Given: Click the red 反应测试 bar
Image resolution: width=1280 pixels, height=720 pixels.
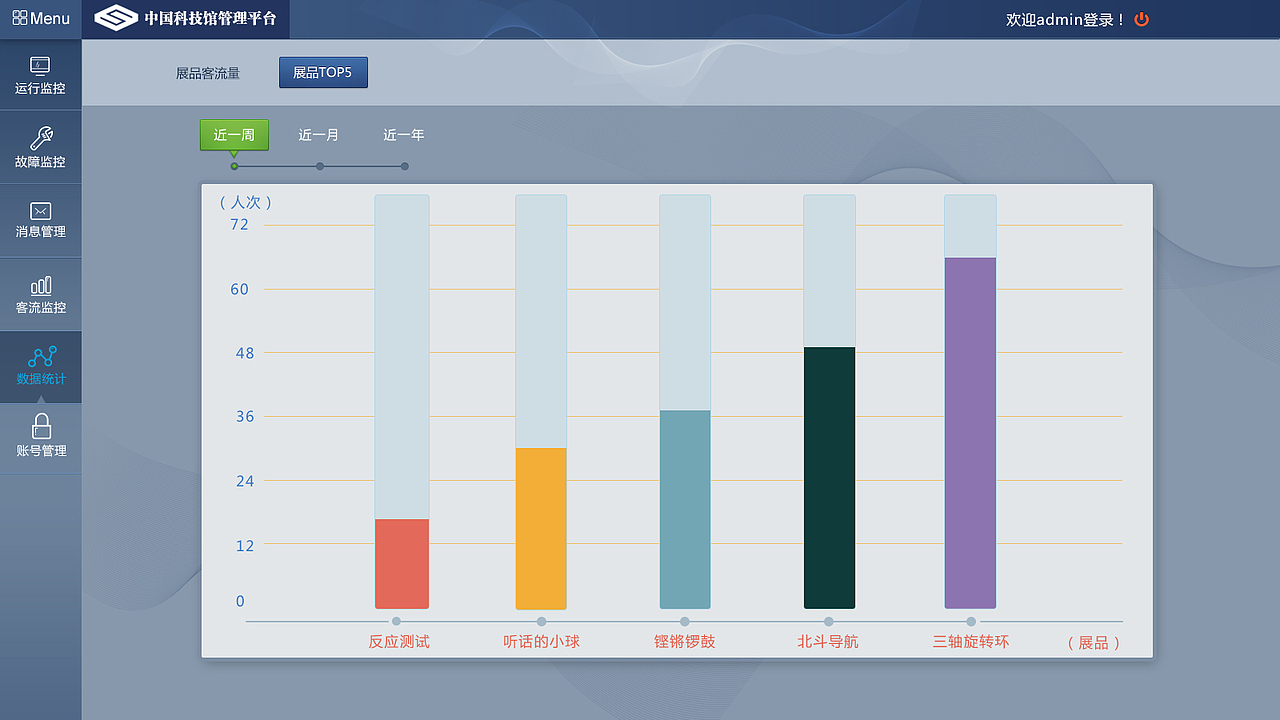Looking at the screenshot, I should pos(402,564).
